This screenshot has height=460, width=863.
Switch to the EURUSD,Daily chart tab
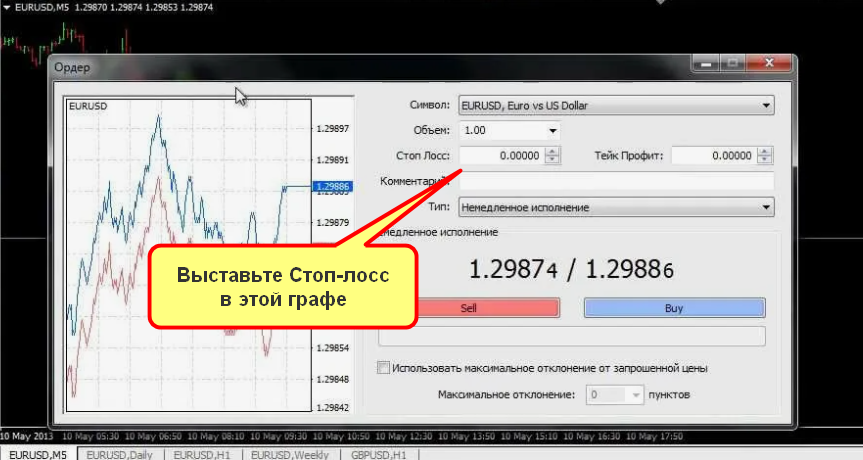(x=119, y=454)
